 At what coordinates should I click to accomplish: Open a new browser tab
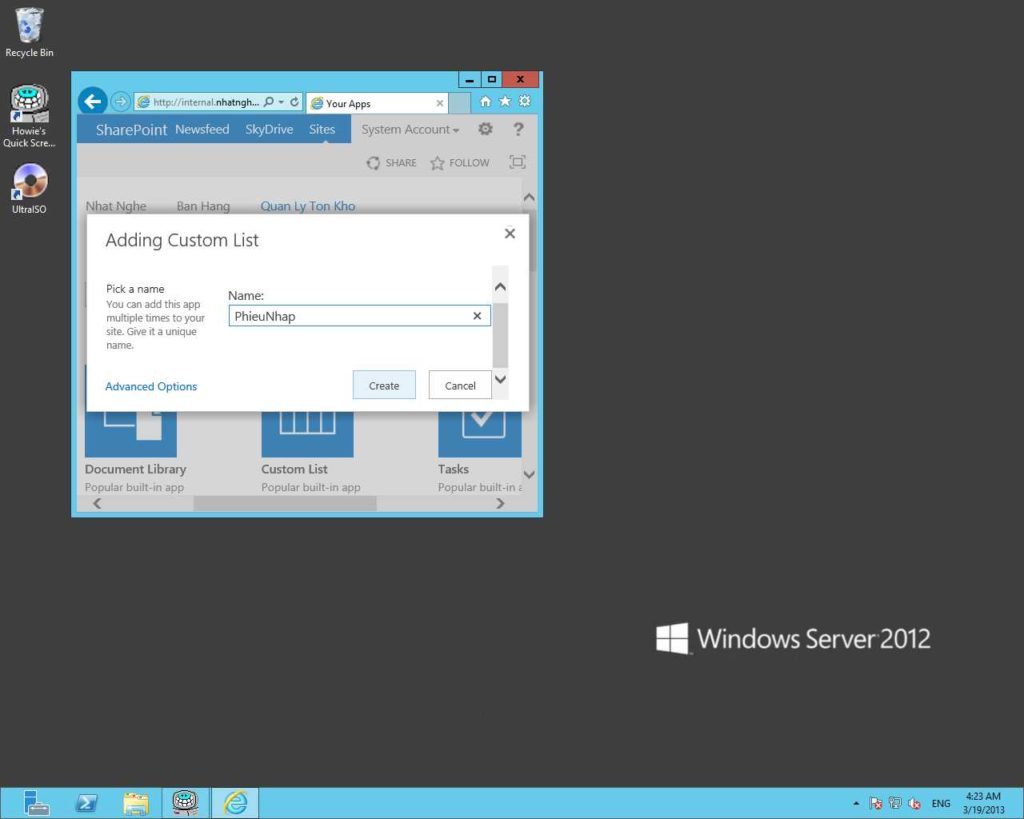click(x=460, y=103)
